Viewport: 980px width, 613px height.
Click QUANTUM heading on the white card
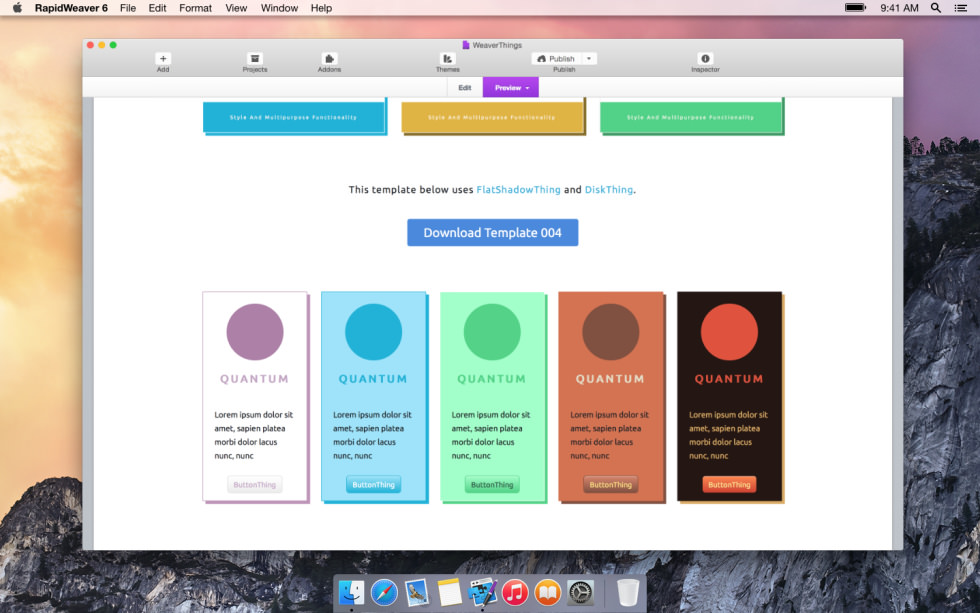254,379
